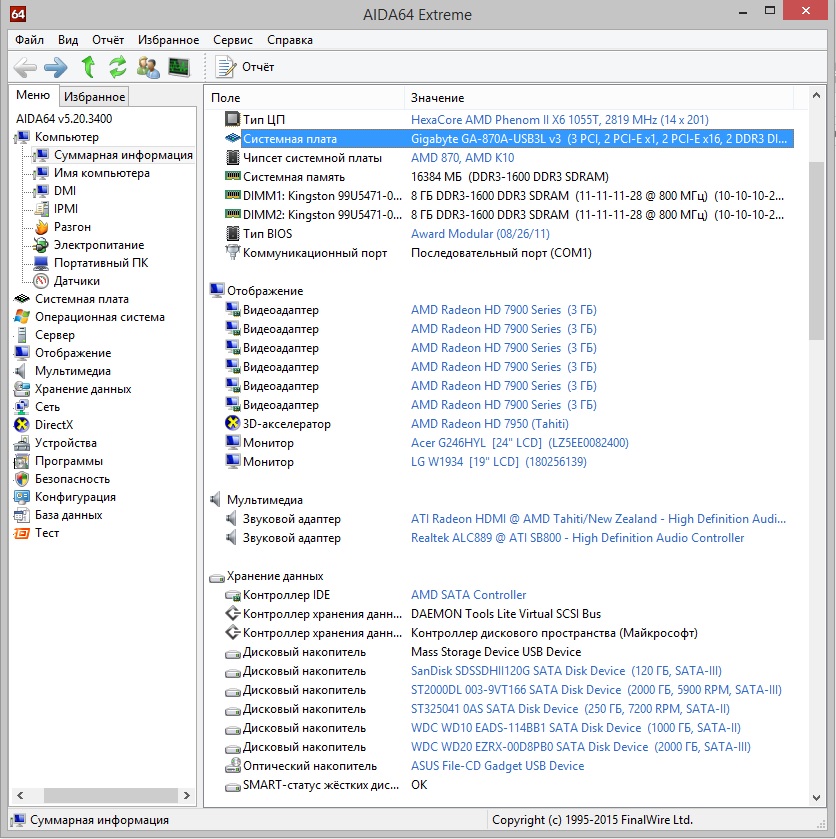Open HexaCore AMD Phenom II X6 link

559,120
